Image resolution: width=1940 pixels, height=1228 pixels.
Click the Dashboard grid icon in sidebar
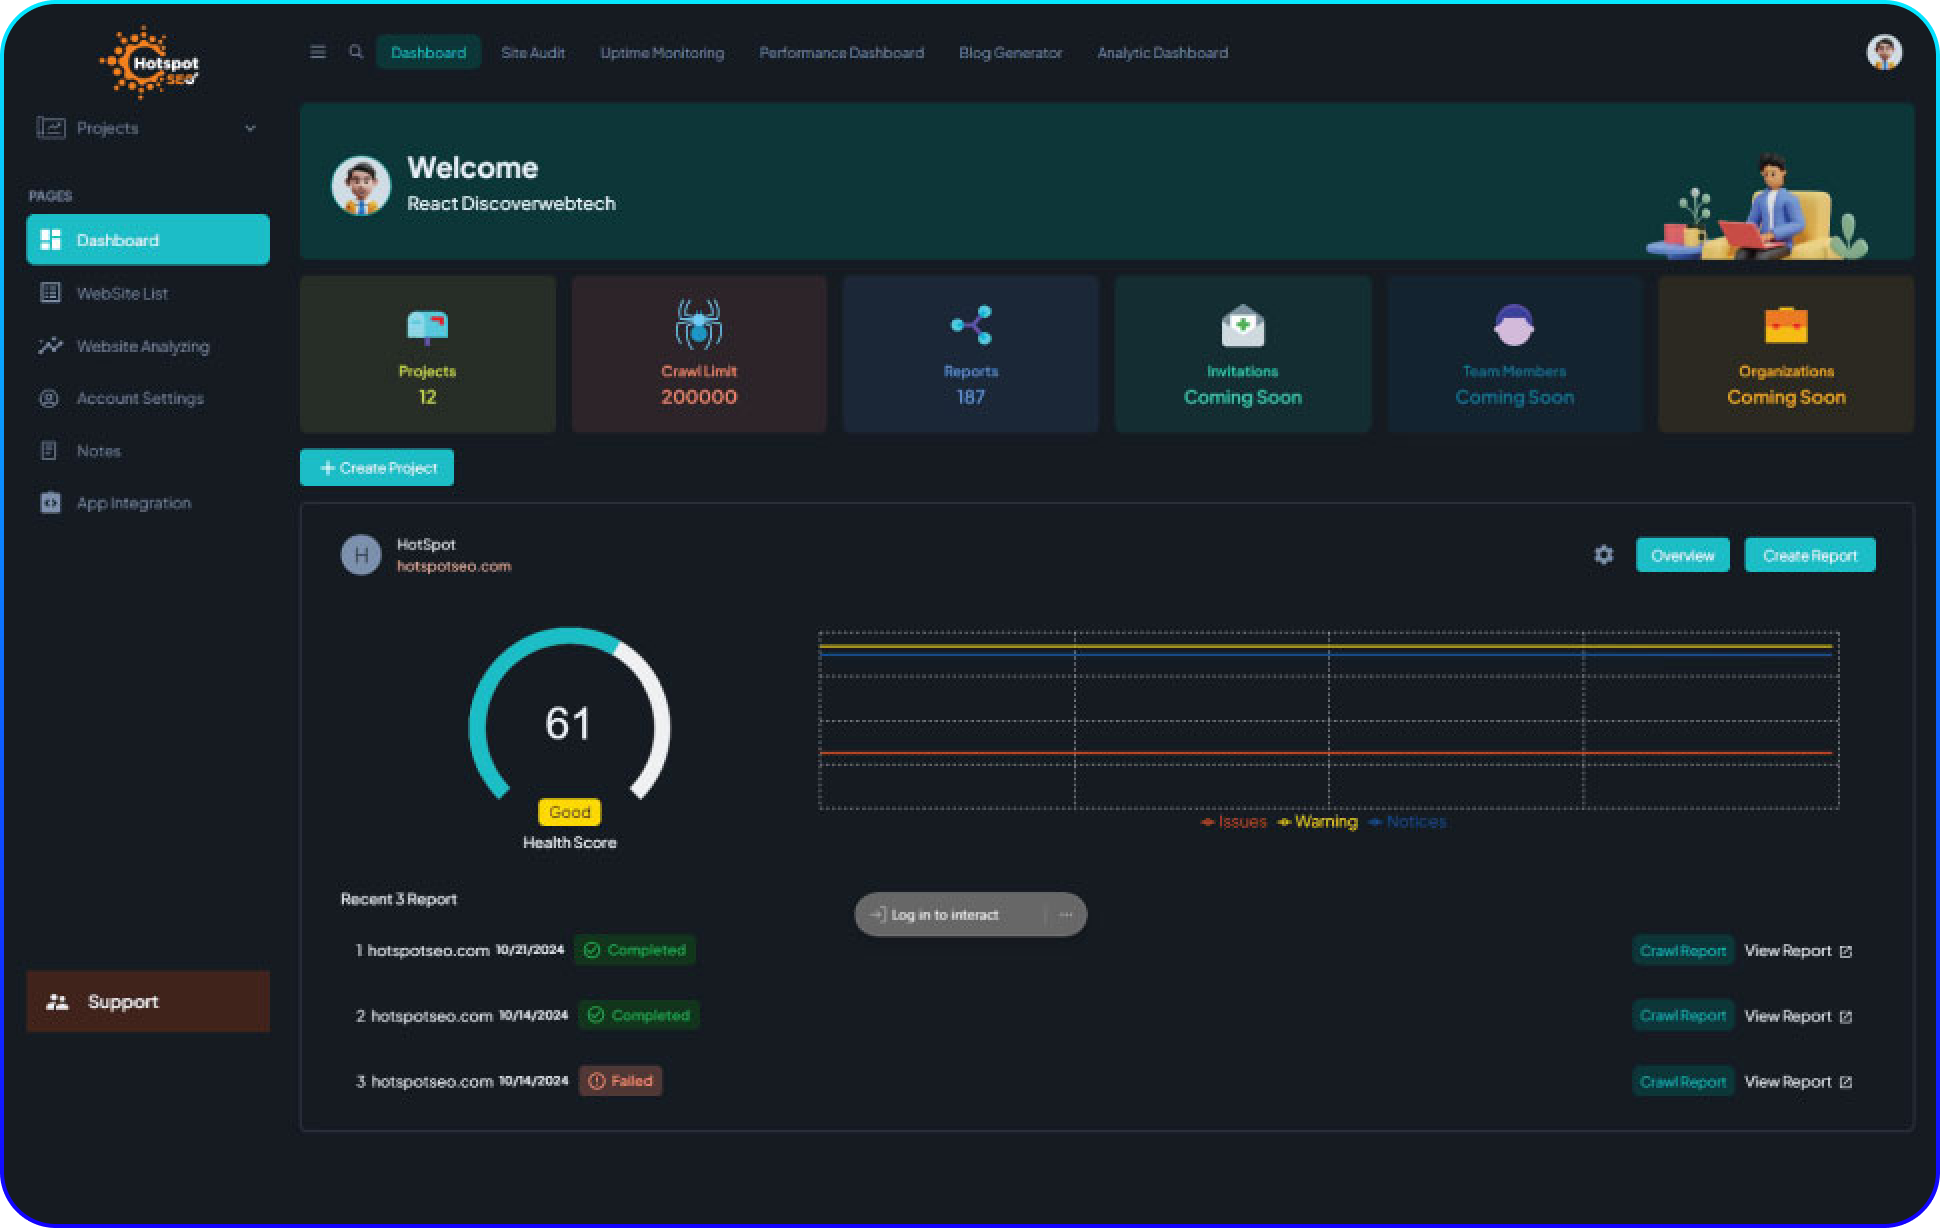[50, 240]
